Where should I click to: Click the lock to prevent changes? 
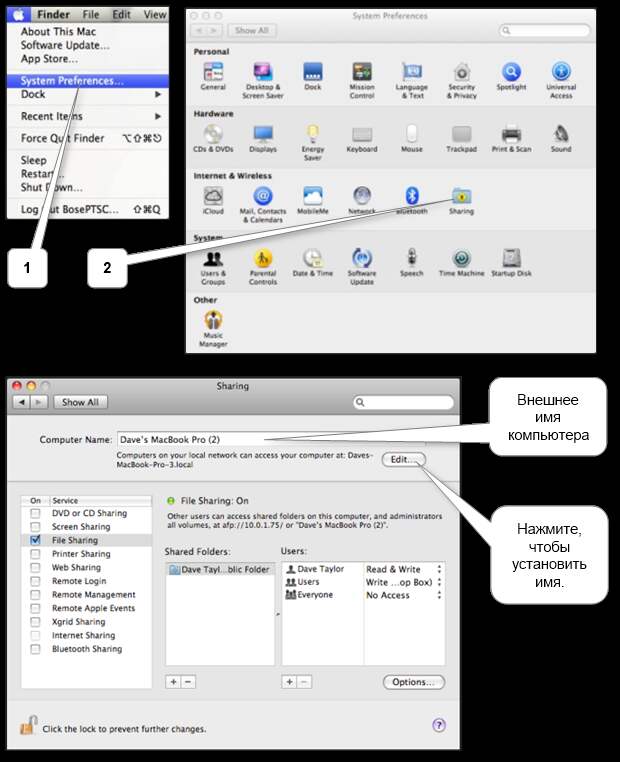click(28, 726)
